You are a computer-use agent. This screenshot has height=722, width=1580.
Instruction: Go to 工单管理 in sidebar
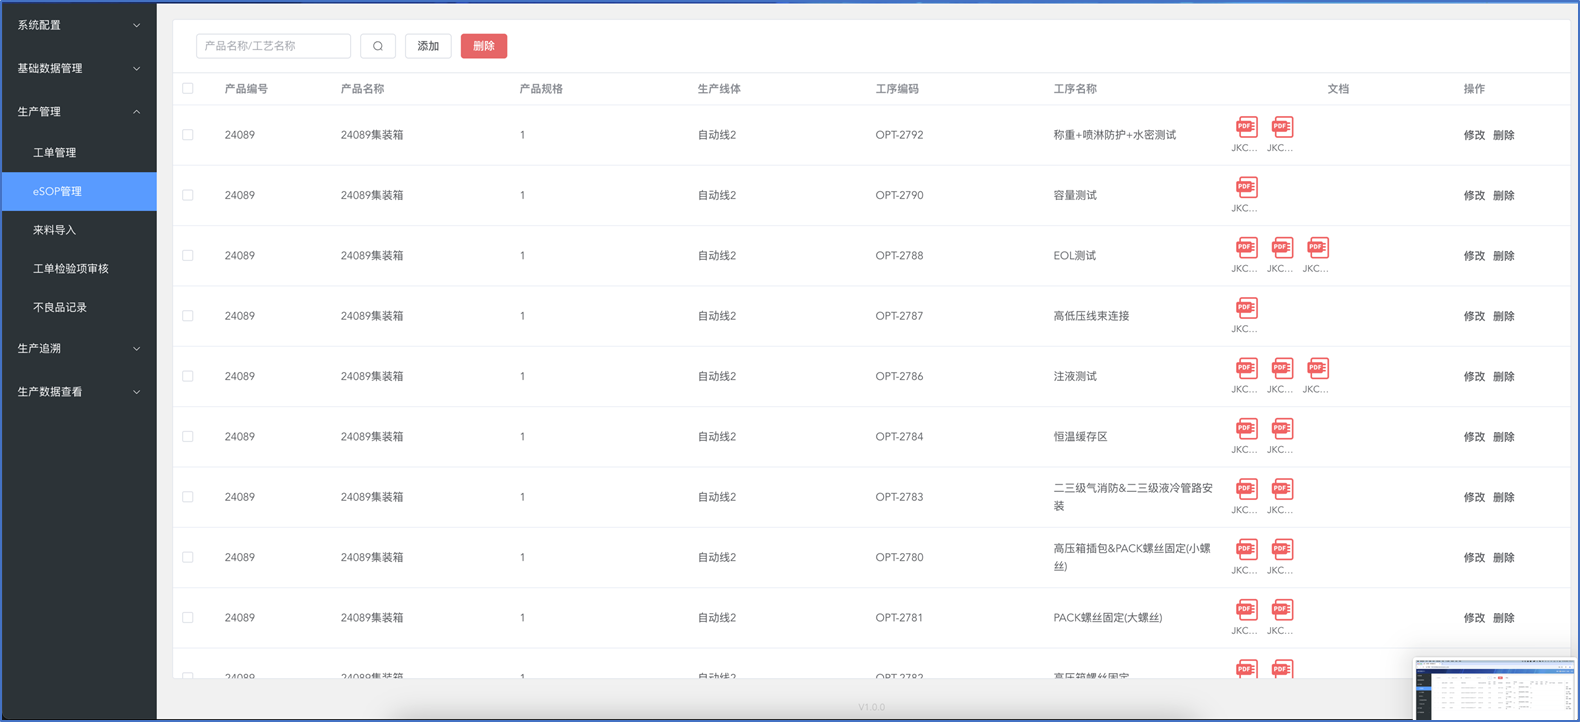pos(55,153)
